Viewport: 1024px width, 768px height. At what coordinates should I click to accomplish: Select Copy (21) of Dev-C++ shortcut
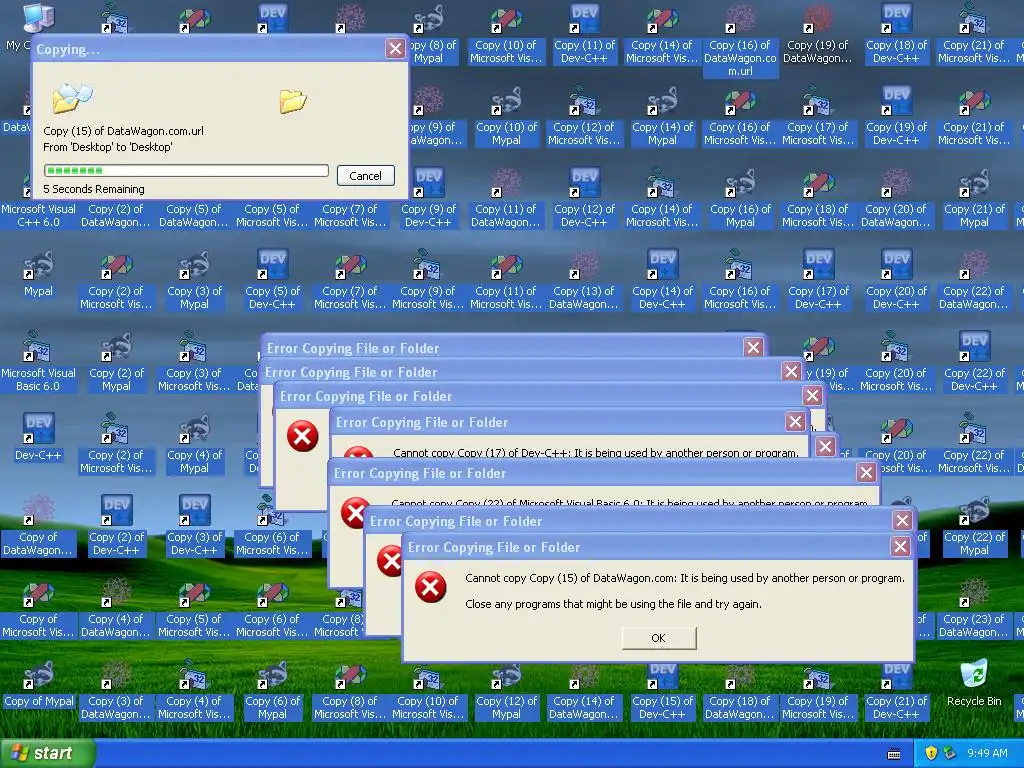click(896, 692)
